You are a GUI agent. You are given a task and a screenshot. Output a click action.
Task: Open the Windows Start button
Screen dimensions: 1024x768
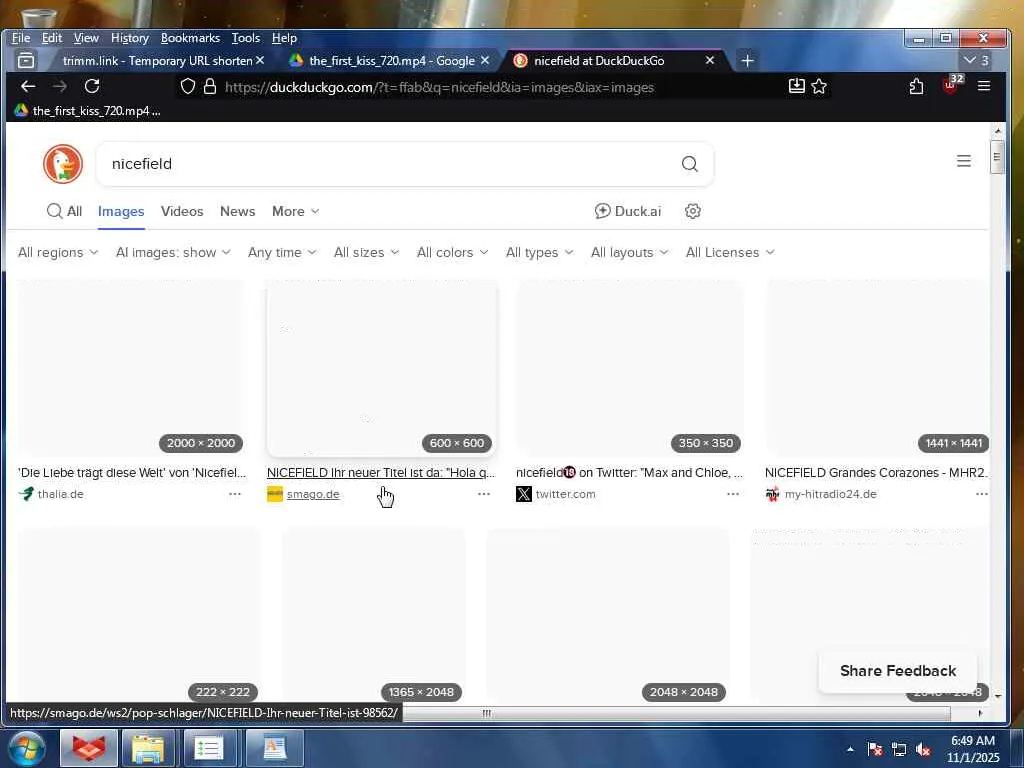click(25, 748)
